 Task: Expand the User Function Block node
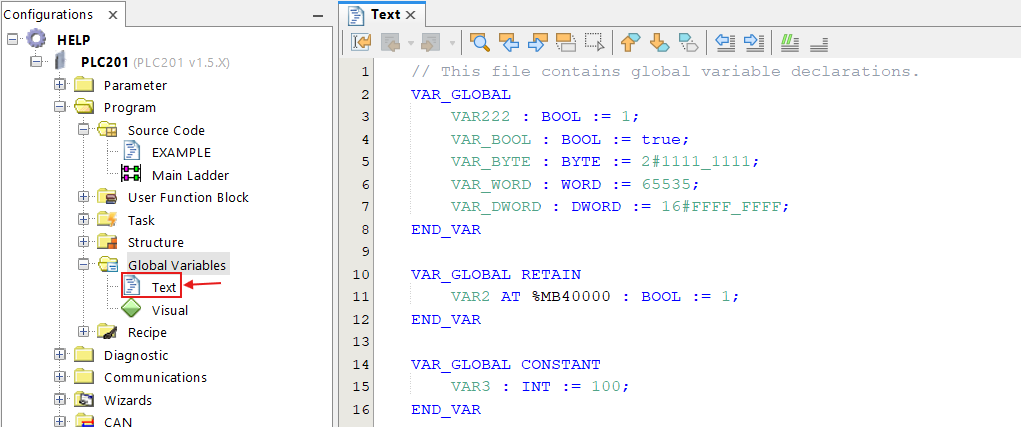click(x=84, y=197)
